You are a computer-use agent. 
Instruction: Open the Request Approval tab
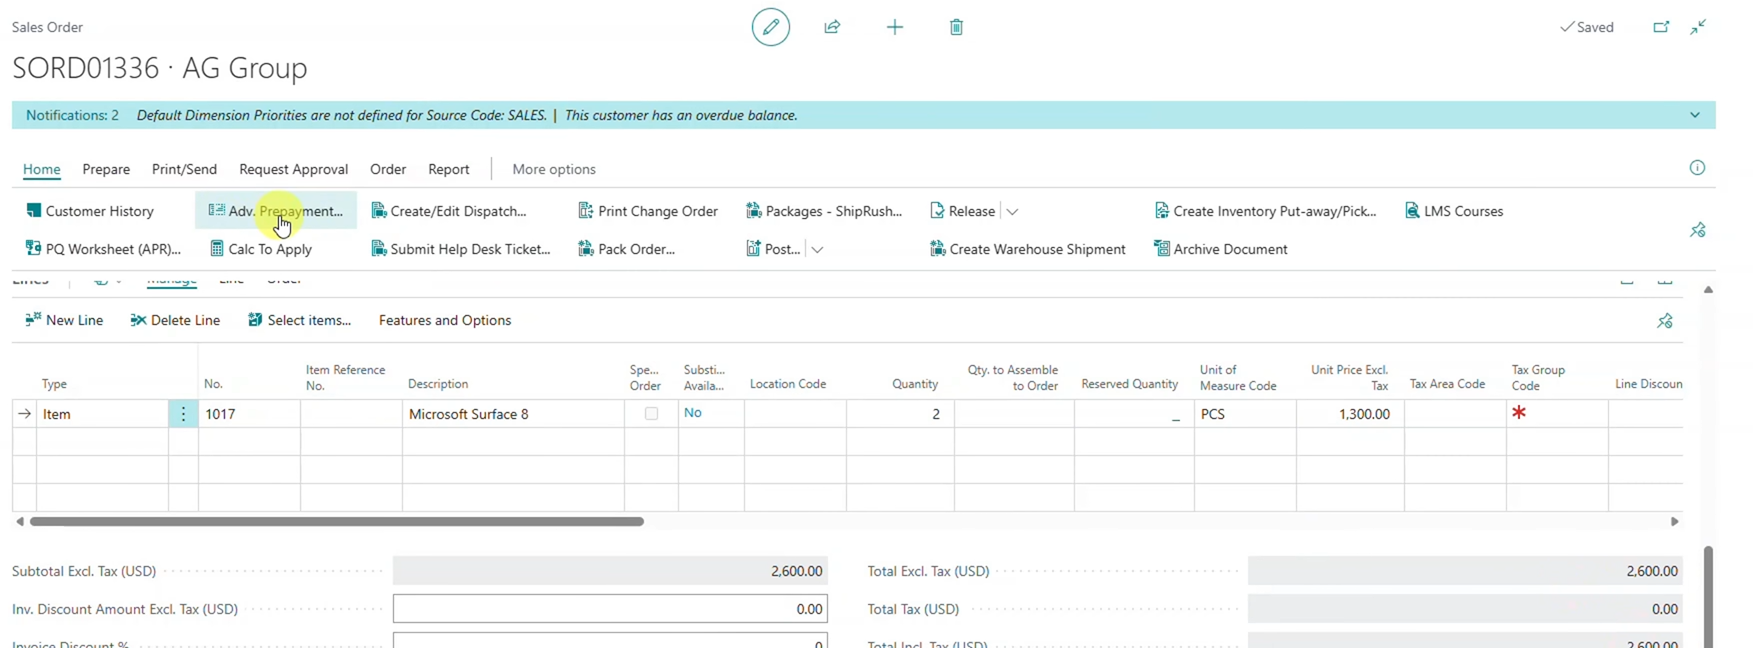tap(293, 169)
